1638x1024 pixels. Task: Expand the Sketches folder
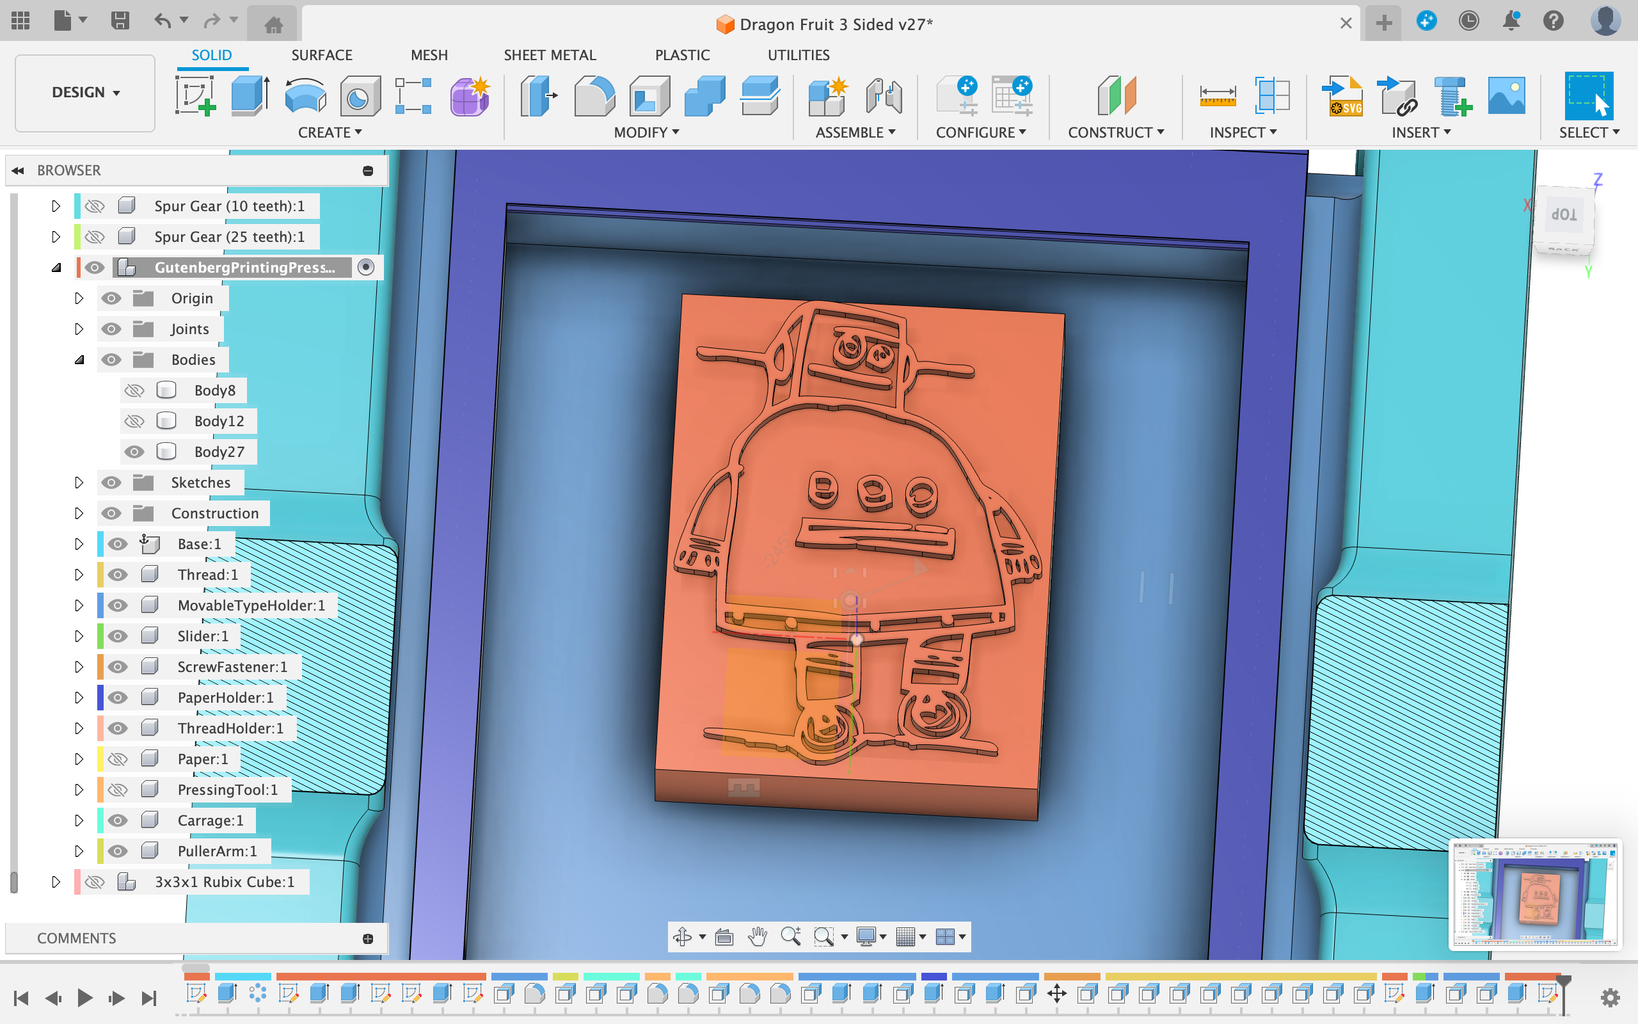[79, 483]
